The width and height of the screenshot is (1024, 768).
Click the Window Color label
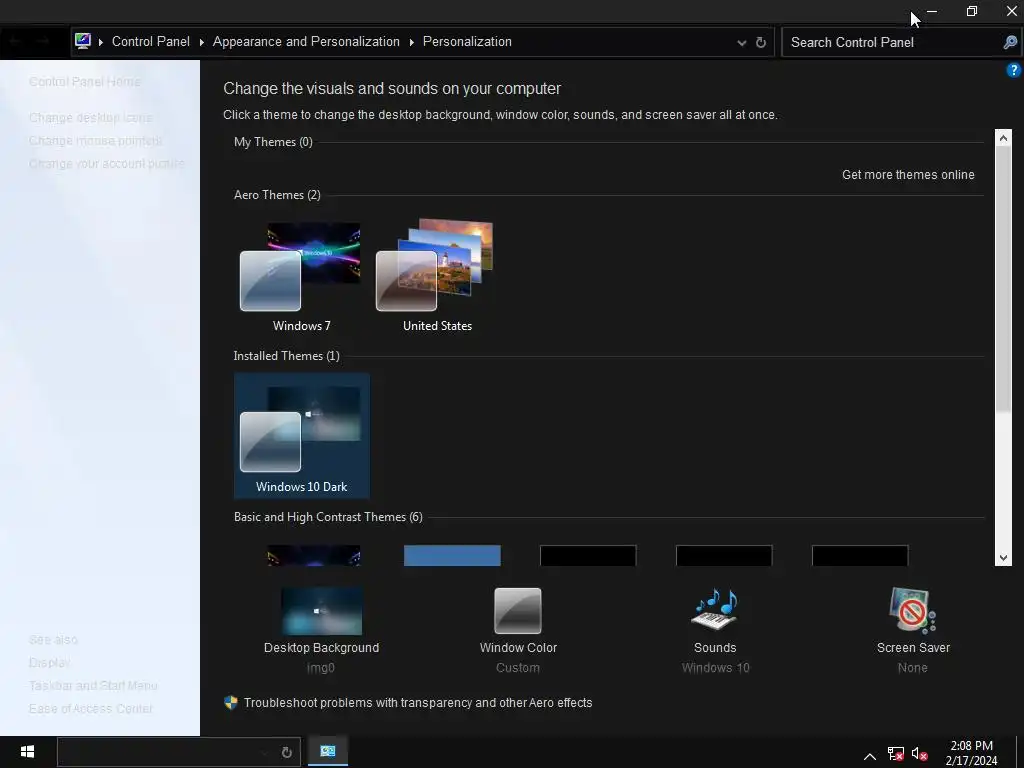[x=518, y=648]
